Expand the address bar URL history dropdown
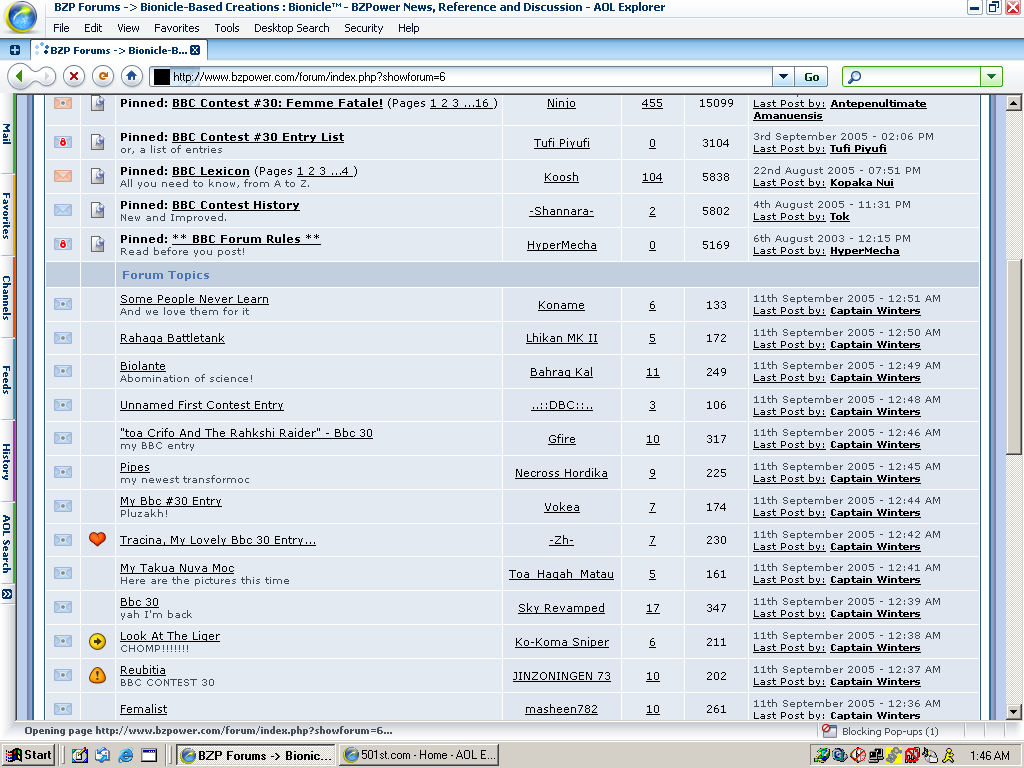Image resolution: width=1024 pixels, height=768 pixels. [783, 76]
